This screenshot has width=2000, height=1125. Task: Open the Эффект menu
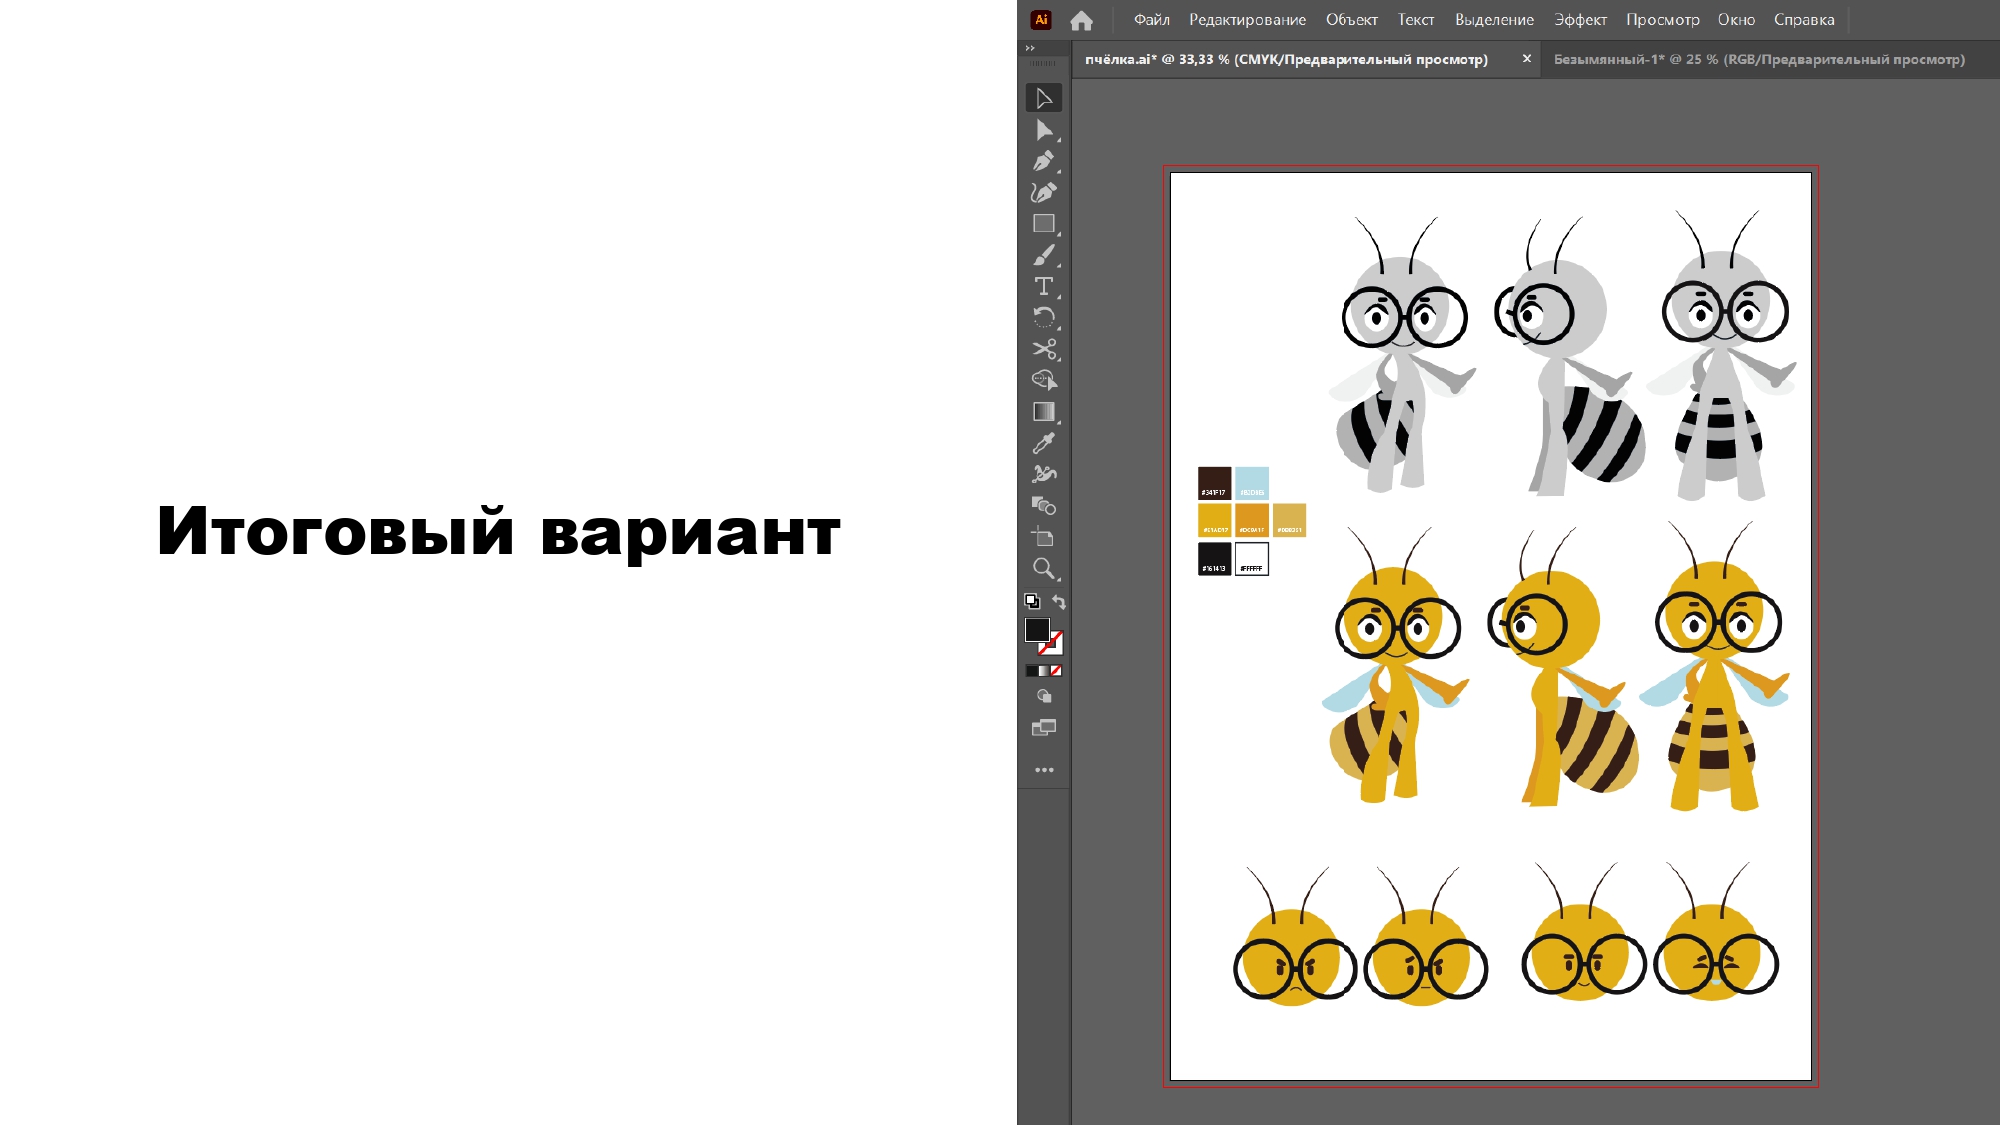click(1580, 19)
